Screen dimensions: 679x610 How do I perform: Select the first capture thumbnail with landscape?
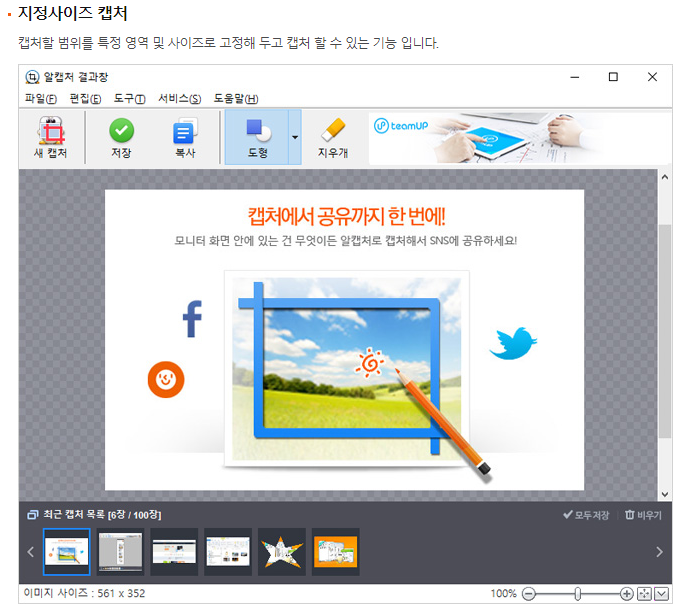tap(67, 552)
